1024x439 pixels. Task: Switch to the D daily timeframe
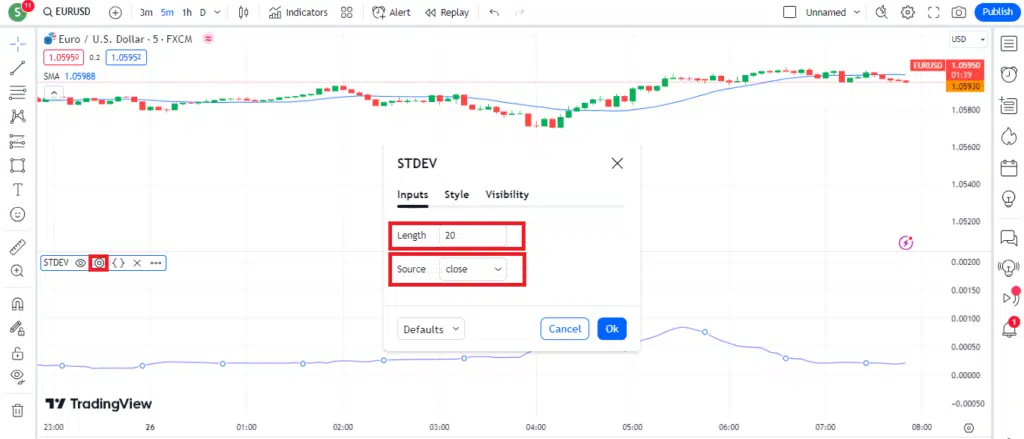(203, 12)
